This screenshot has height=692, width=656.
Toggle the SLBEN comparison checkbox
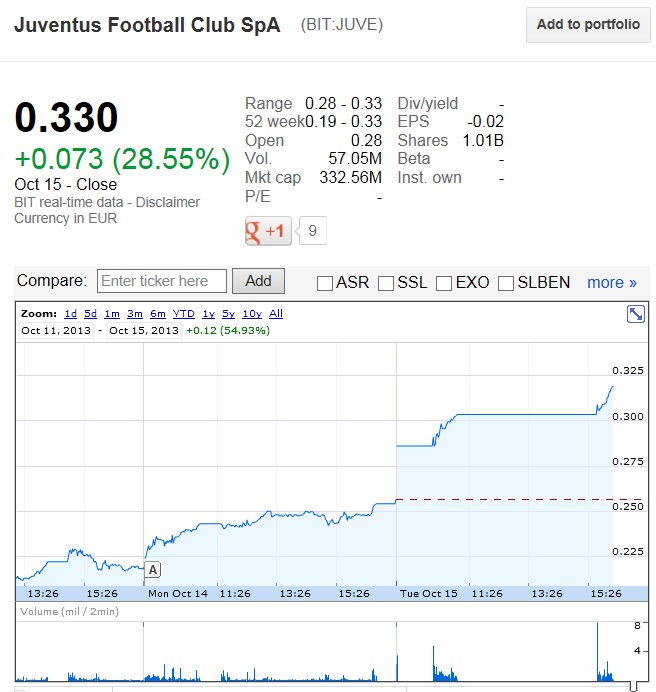tap(506, 283)
